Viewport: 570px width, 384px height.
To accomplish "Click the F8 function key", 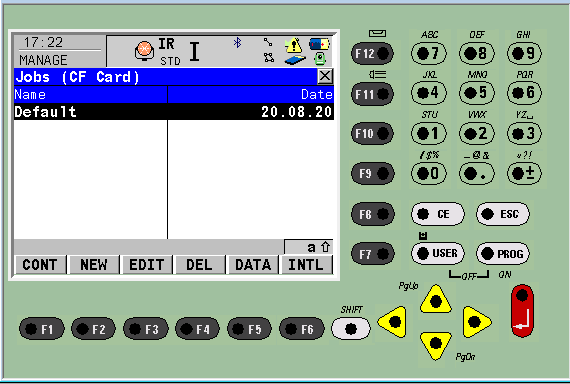I will click(373, 214).
